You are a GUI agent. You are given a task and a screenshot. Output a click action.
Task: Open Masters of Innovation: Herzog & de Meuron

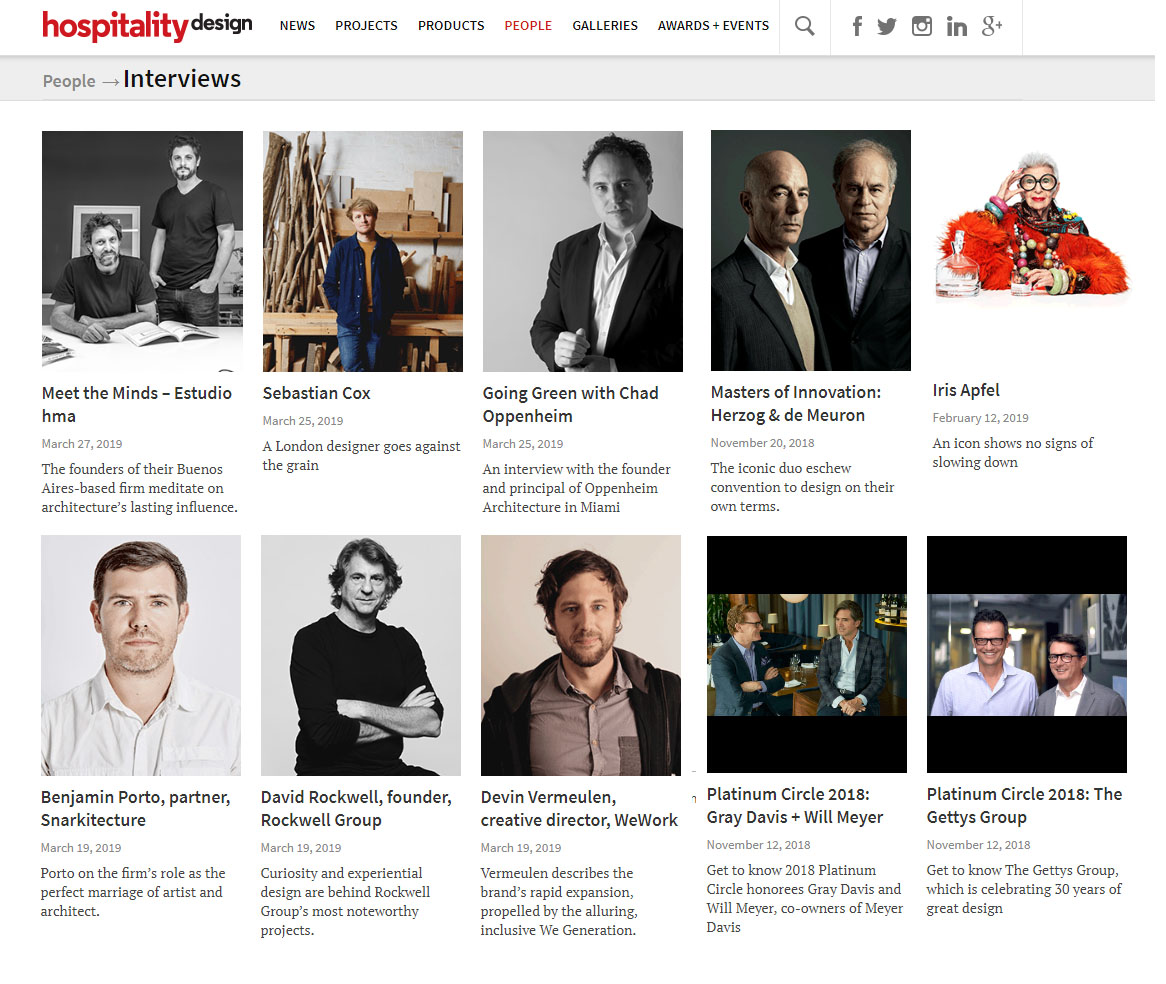click(795, 403)
